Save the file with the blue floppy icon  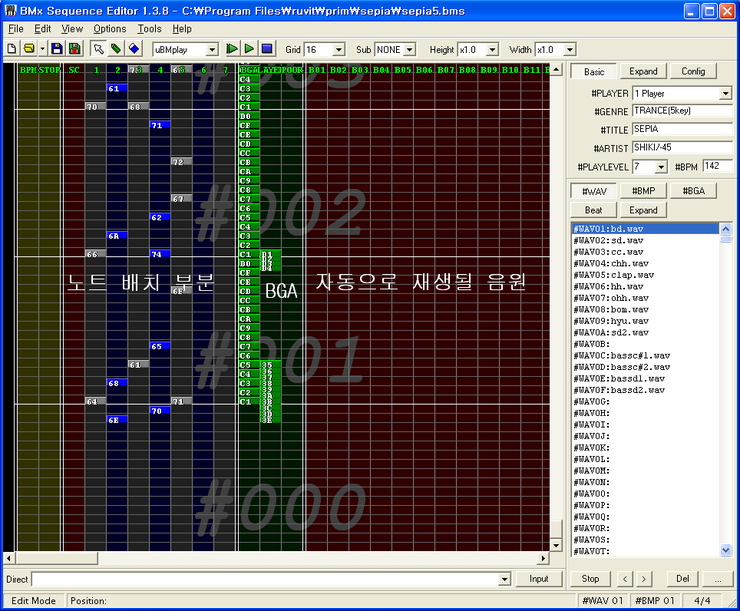coord(57,49)
